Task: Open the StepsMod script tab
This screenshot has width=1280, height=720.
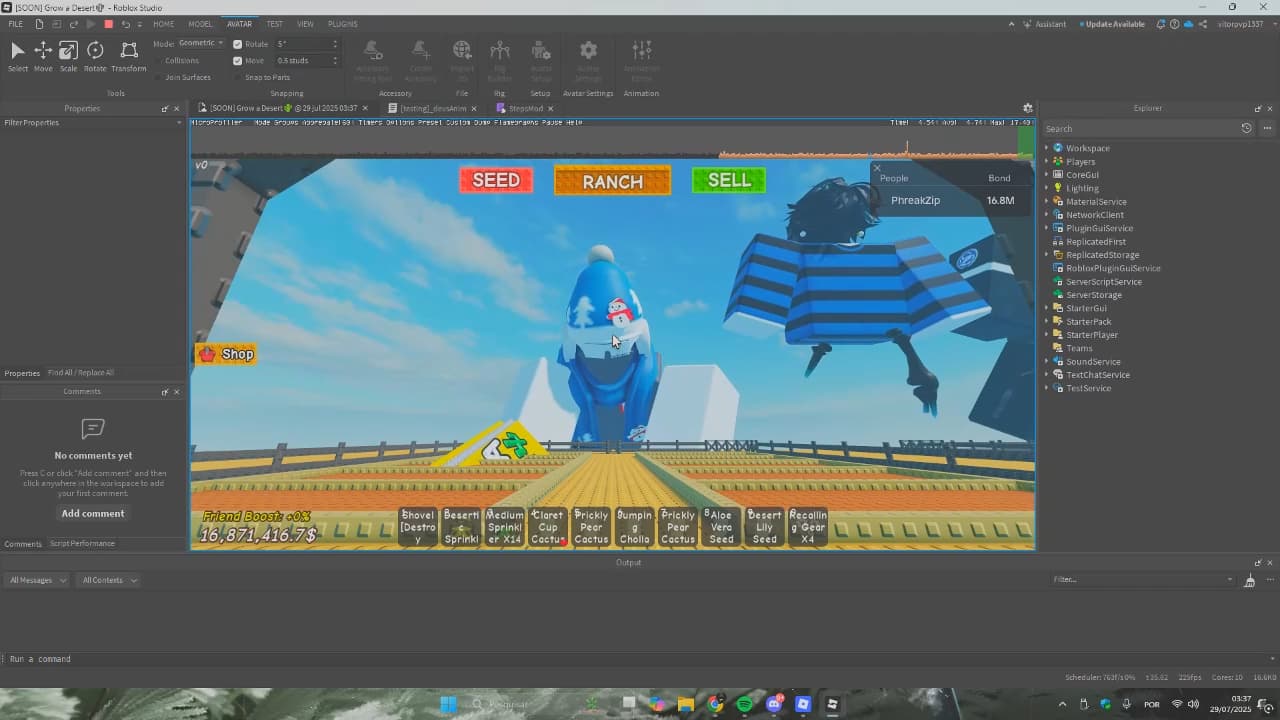Action: [525, 108]
